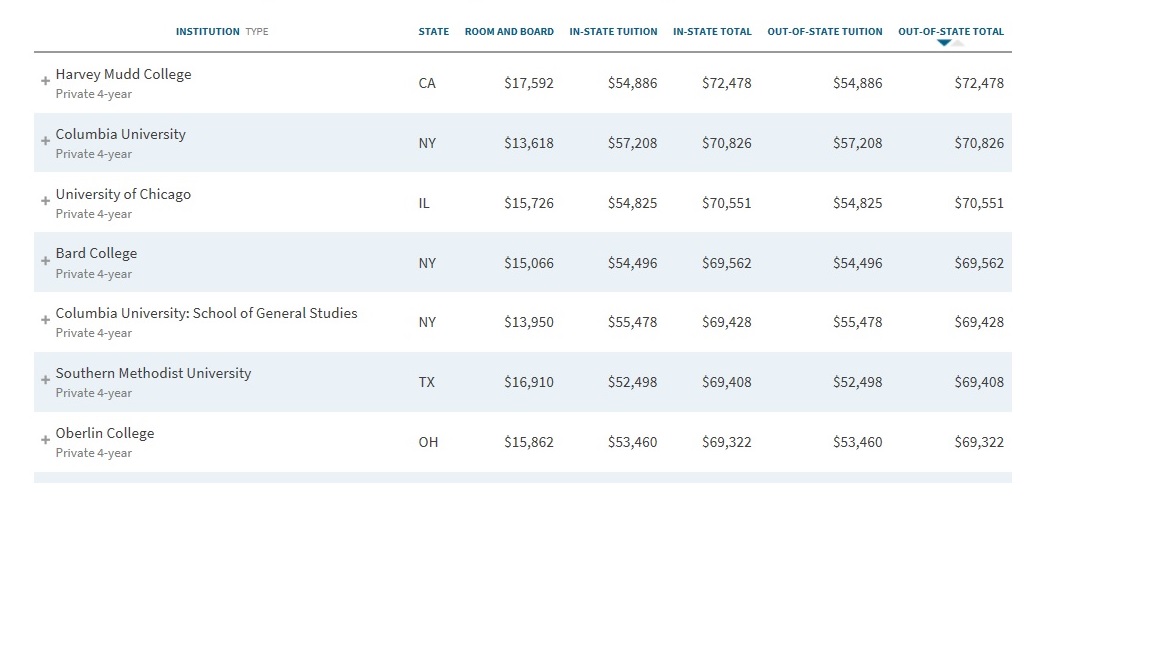Select University of Chicago out-of-state tuition $54,825

click(857, 203)
